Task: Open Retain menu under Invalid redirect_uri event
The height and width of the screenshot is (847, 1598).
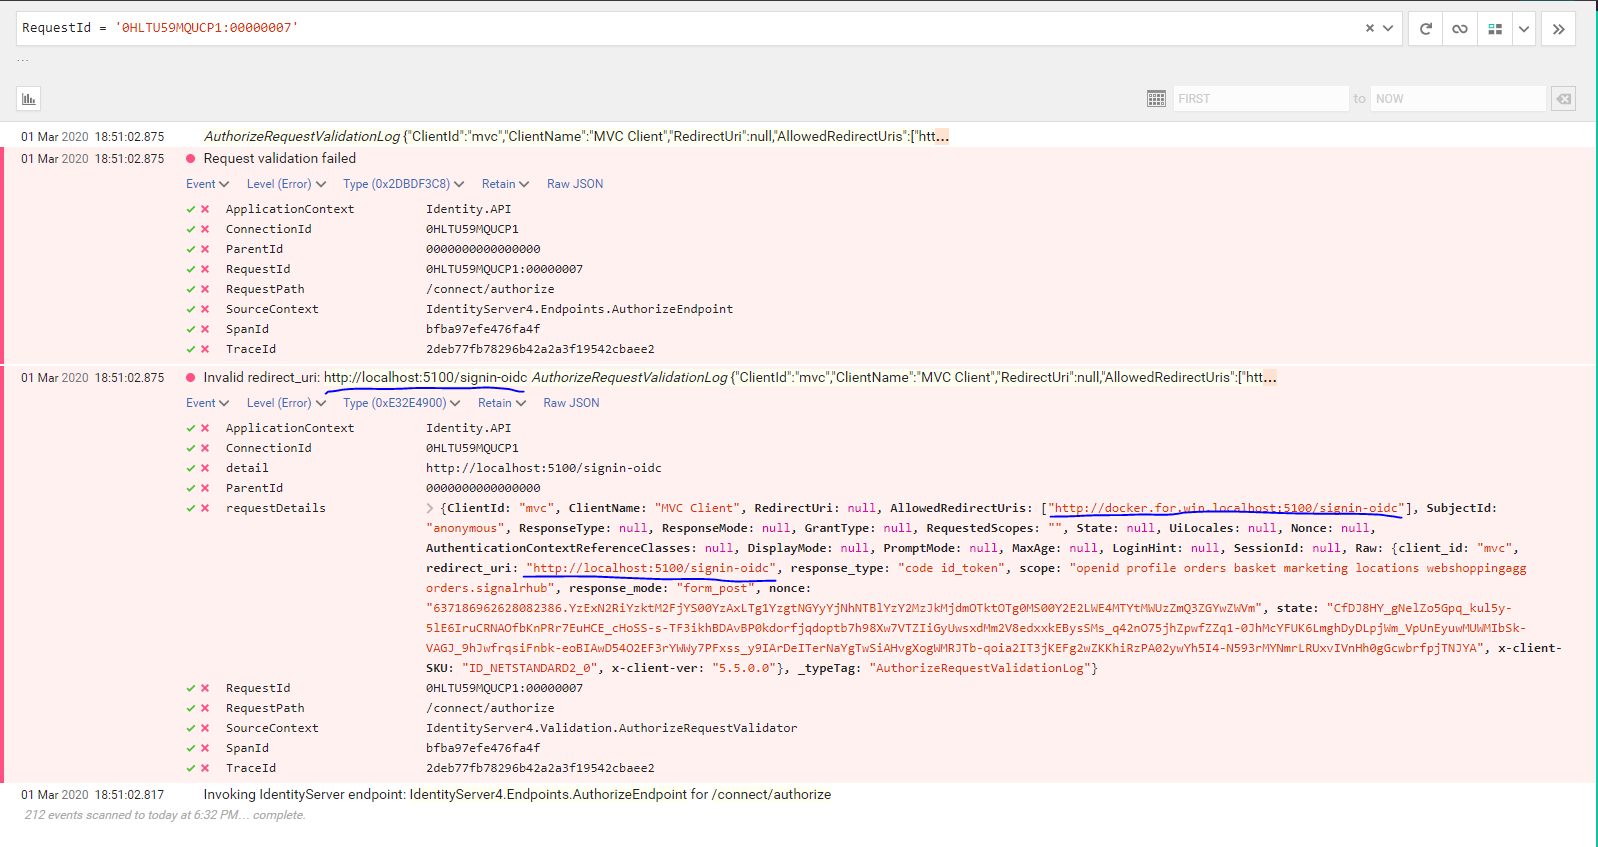Action: click(501, 403)
